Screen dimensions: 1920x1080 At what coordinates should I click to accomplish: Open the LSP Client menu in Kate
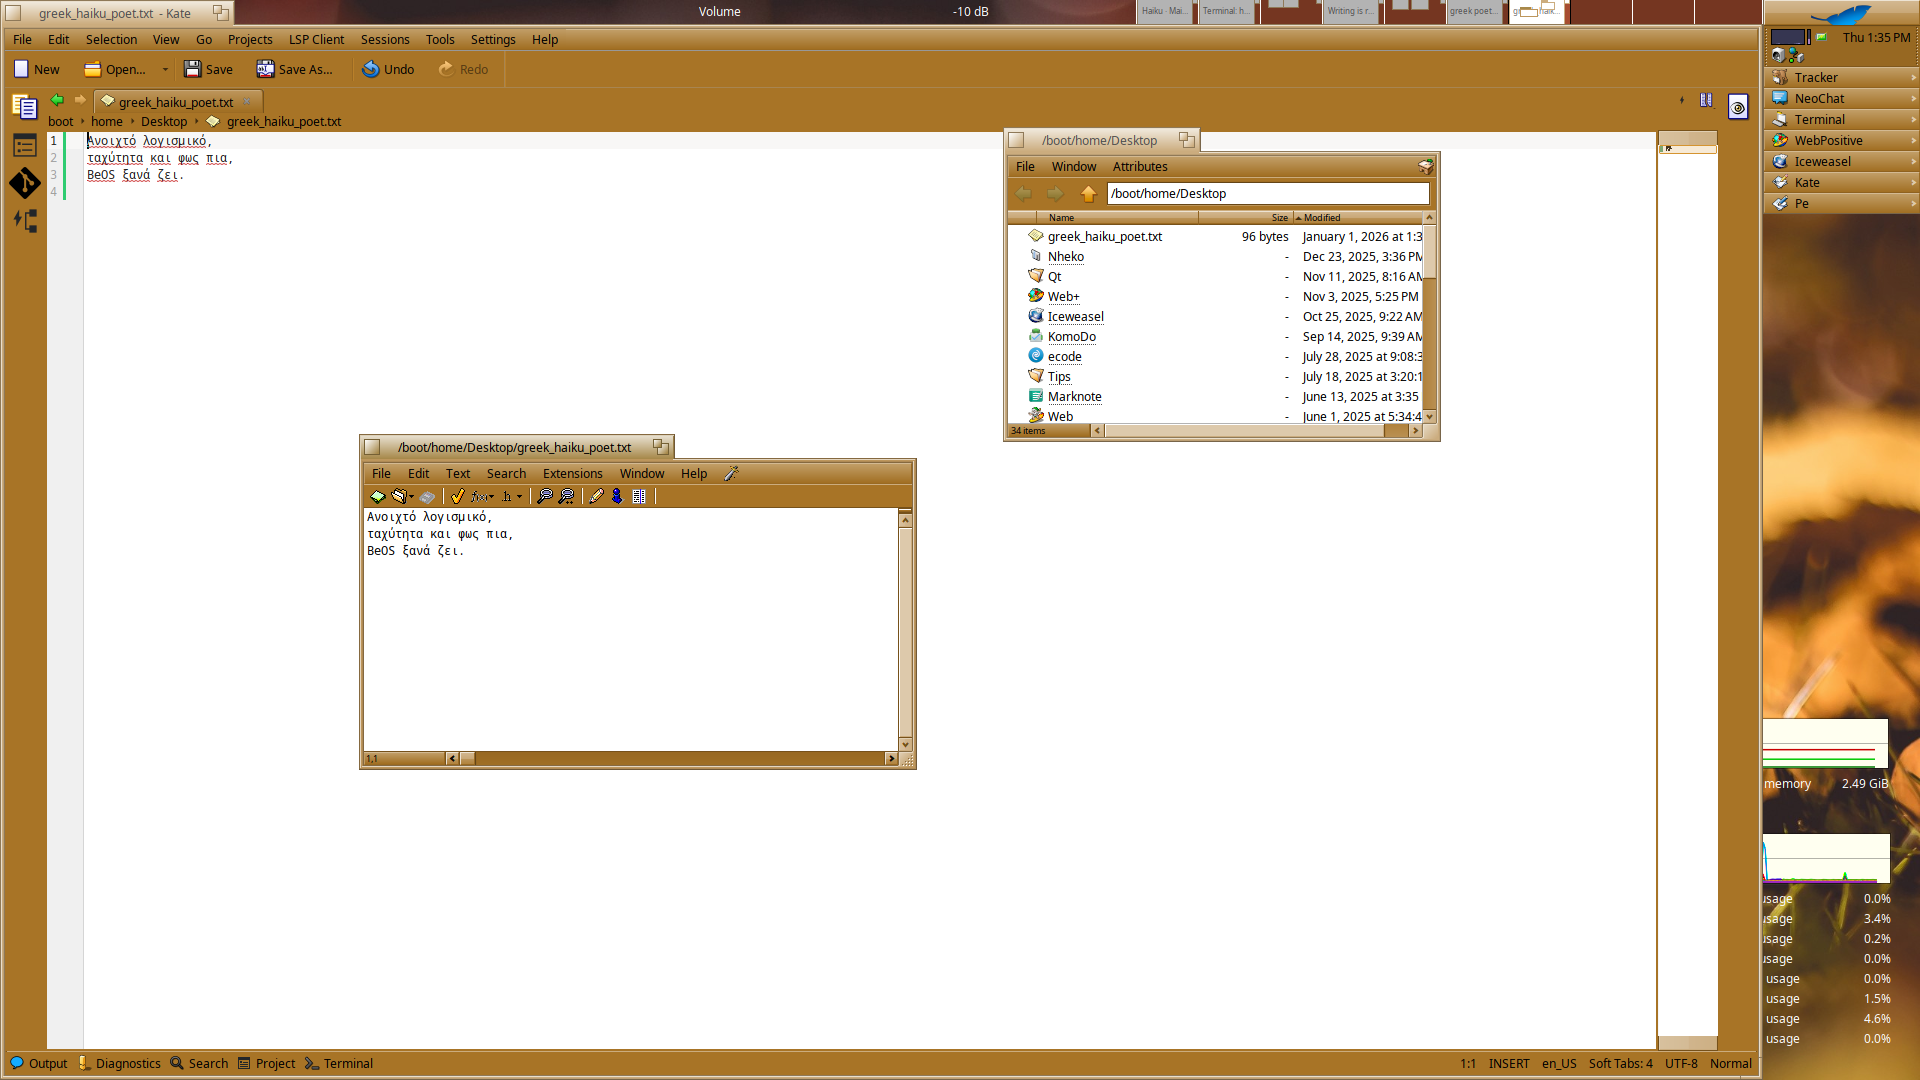(x=316, y=39)
